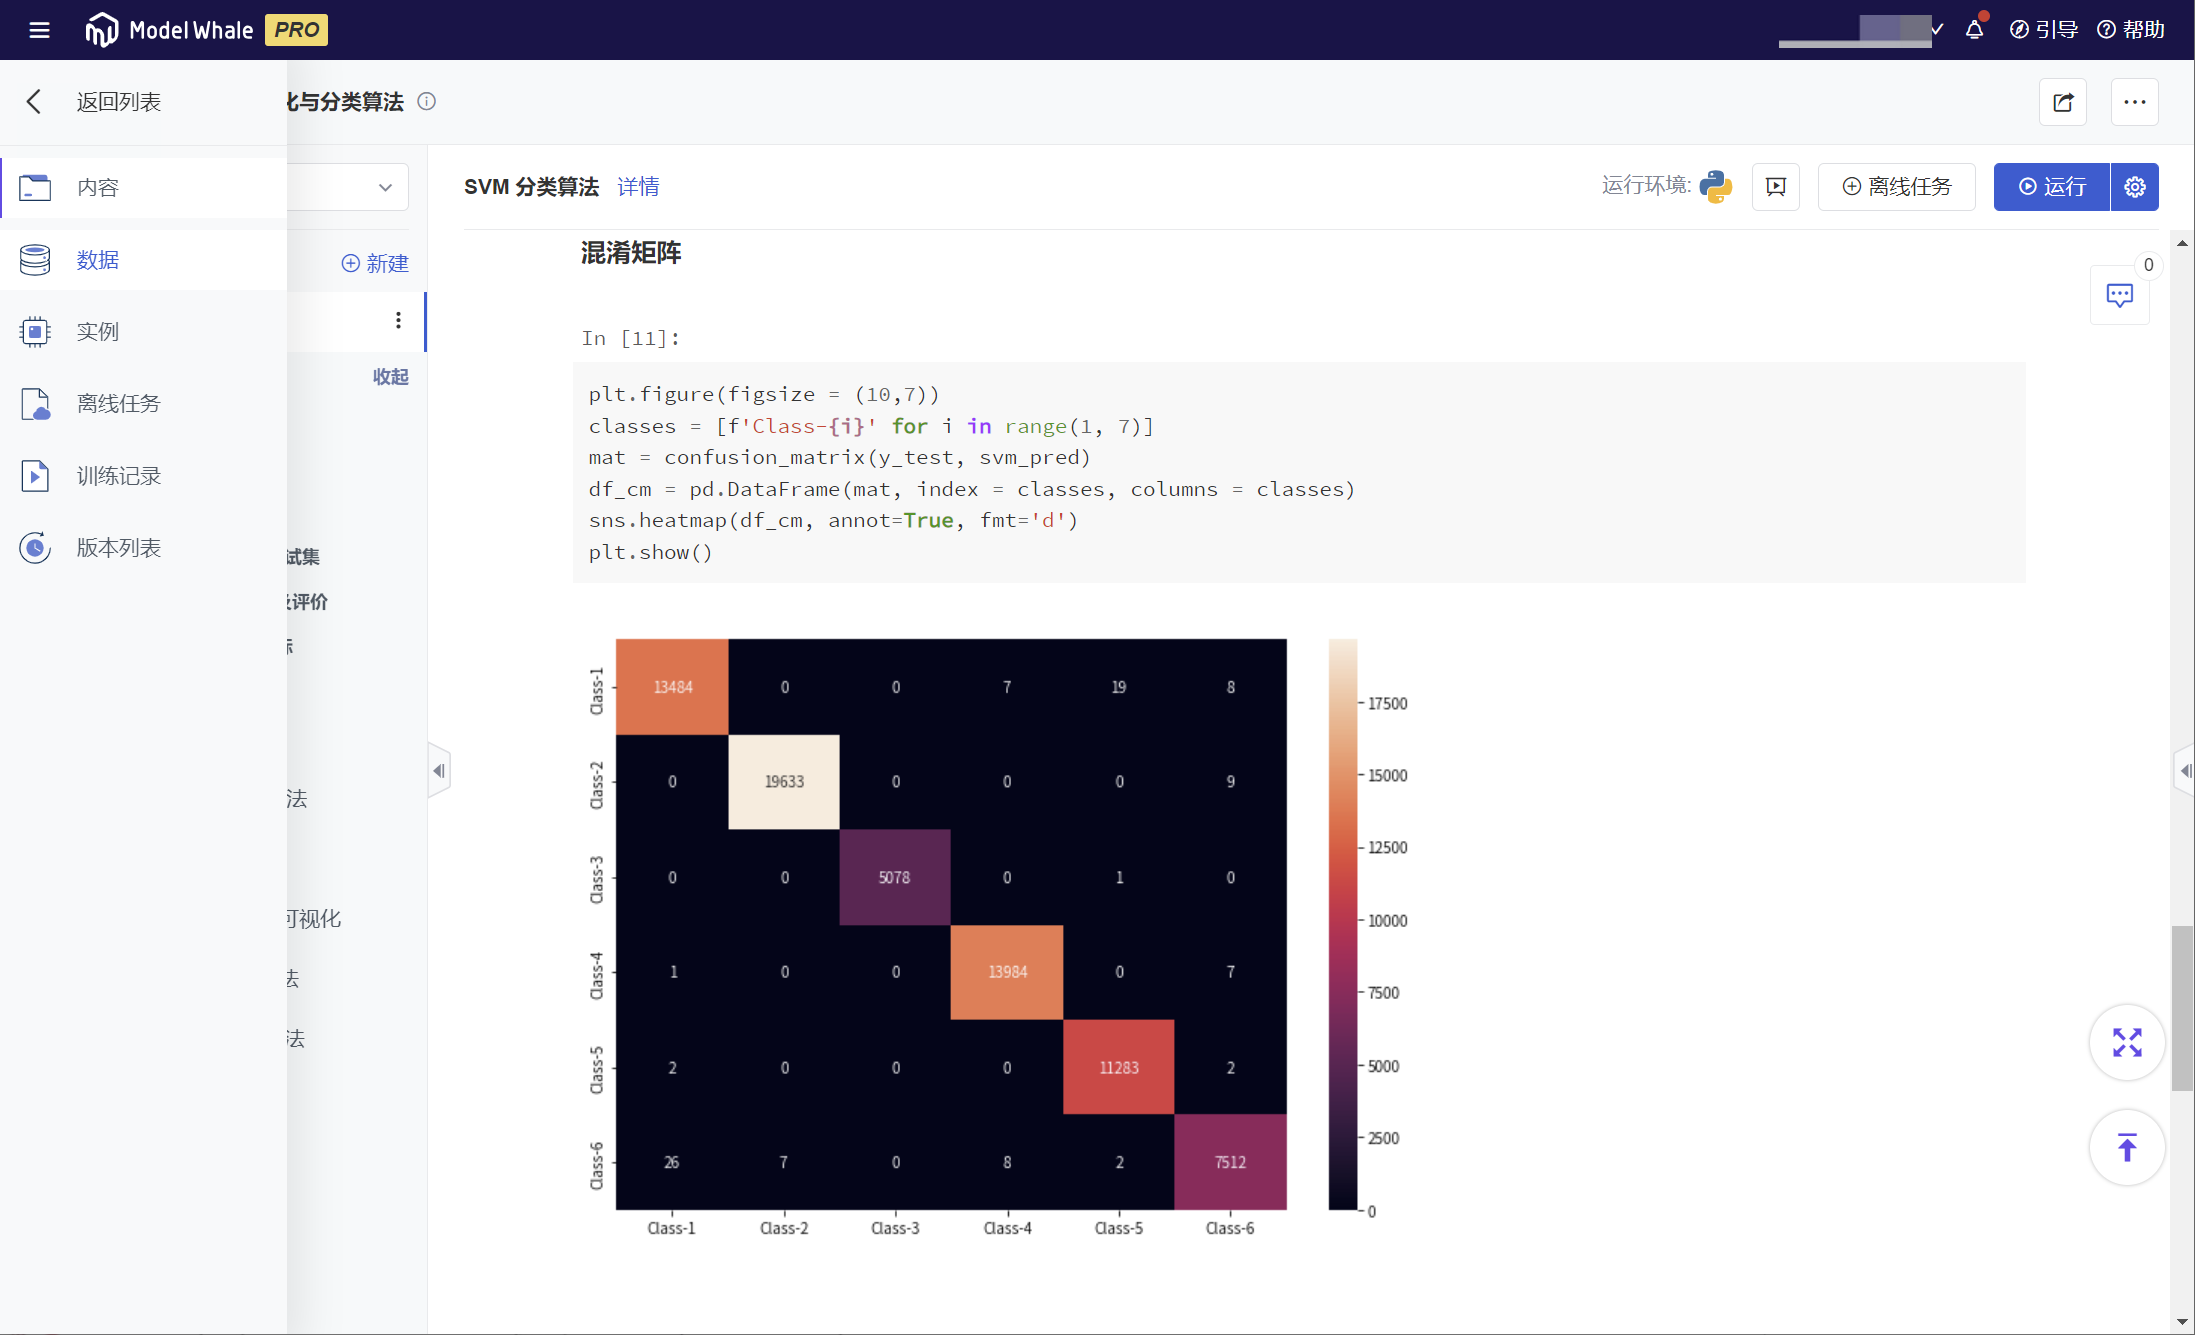This screenshot has width=2195, height=1335.
Task: Open the comments panel icon
Action: (2120, 295)
